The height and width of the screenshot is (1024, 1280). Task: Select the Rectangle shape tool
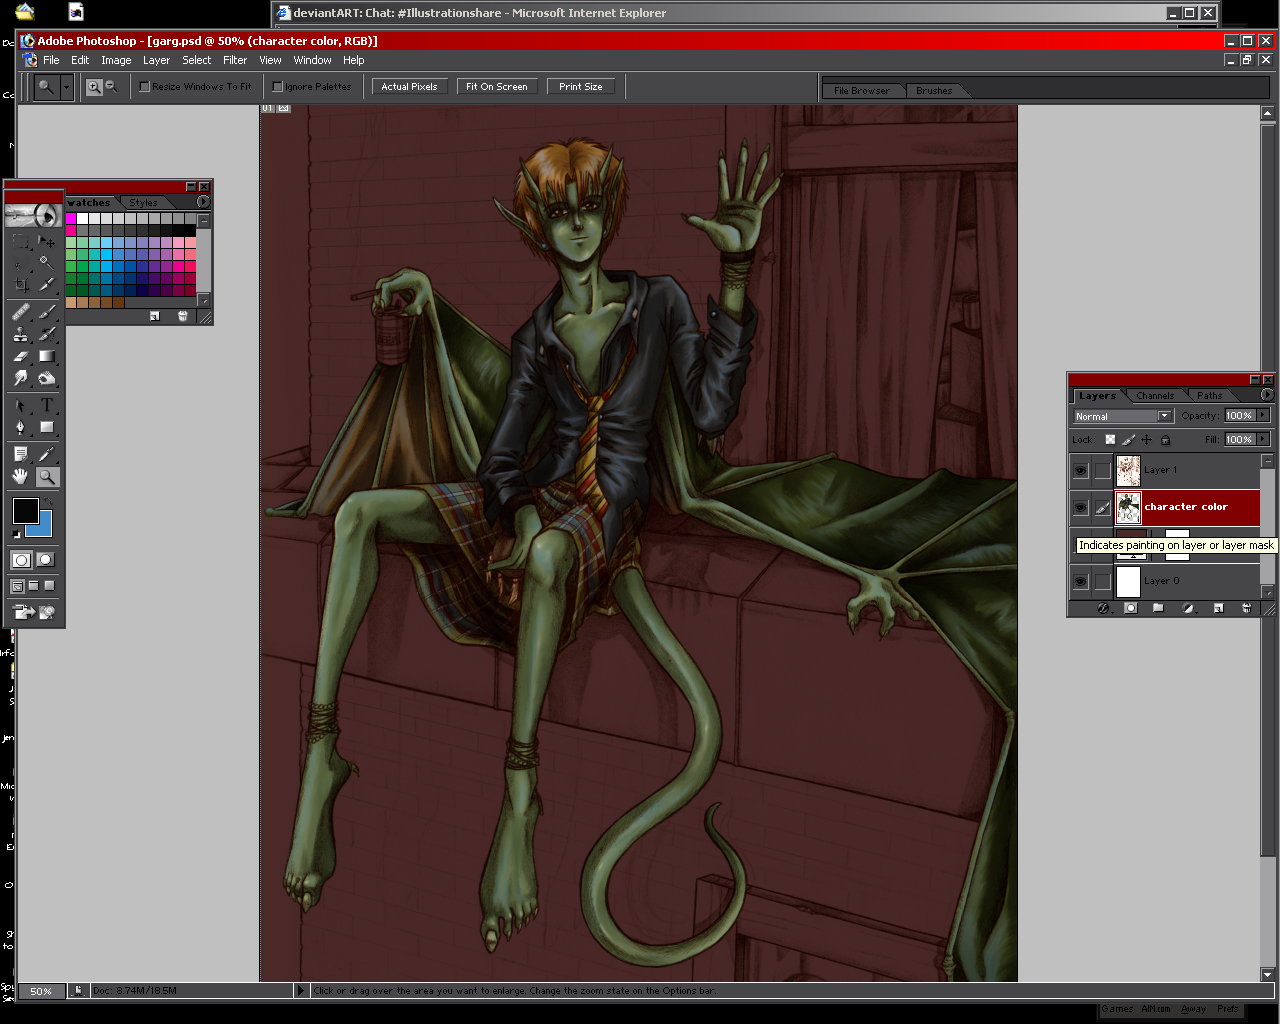coord(47,427)
